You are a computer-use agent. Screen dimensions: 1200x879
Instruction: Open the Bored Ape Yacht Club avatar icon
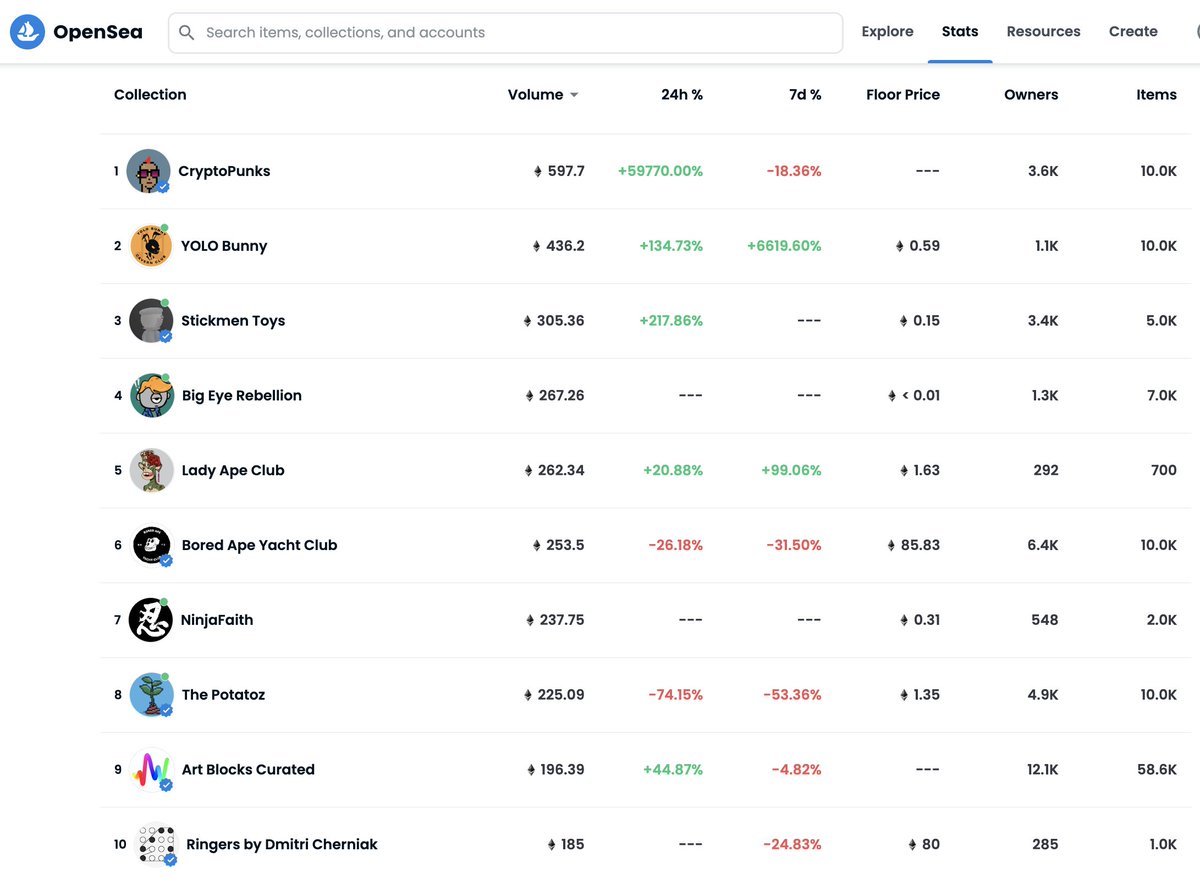(151, 545)
